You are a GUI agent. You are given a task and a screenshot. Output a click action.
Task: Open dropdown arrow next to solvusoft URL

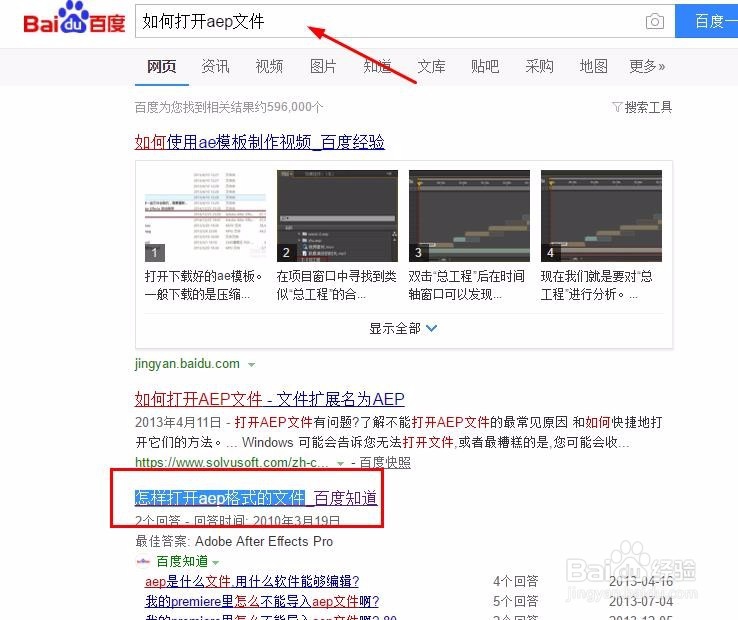pos(340,463)
